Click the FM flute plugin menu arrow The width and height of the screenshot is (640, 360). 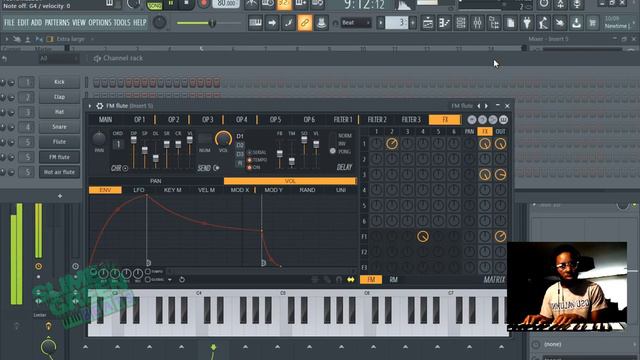[90, 106]
